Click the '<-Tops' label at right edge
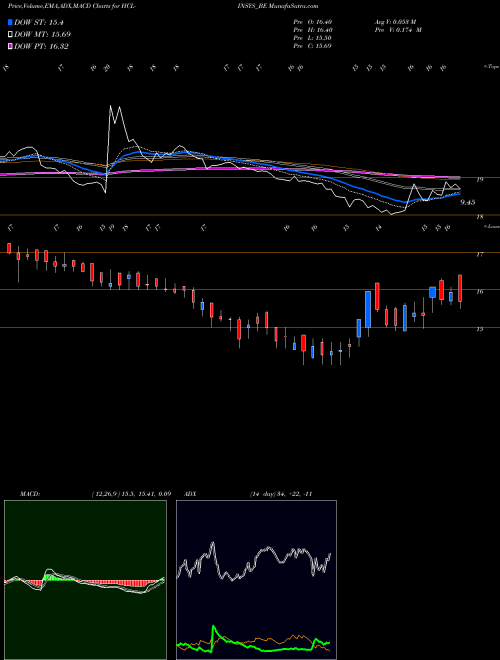Viewport: 500px width, 660px height. point(491,67)
